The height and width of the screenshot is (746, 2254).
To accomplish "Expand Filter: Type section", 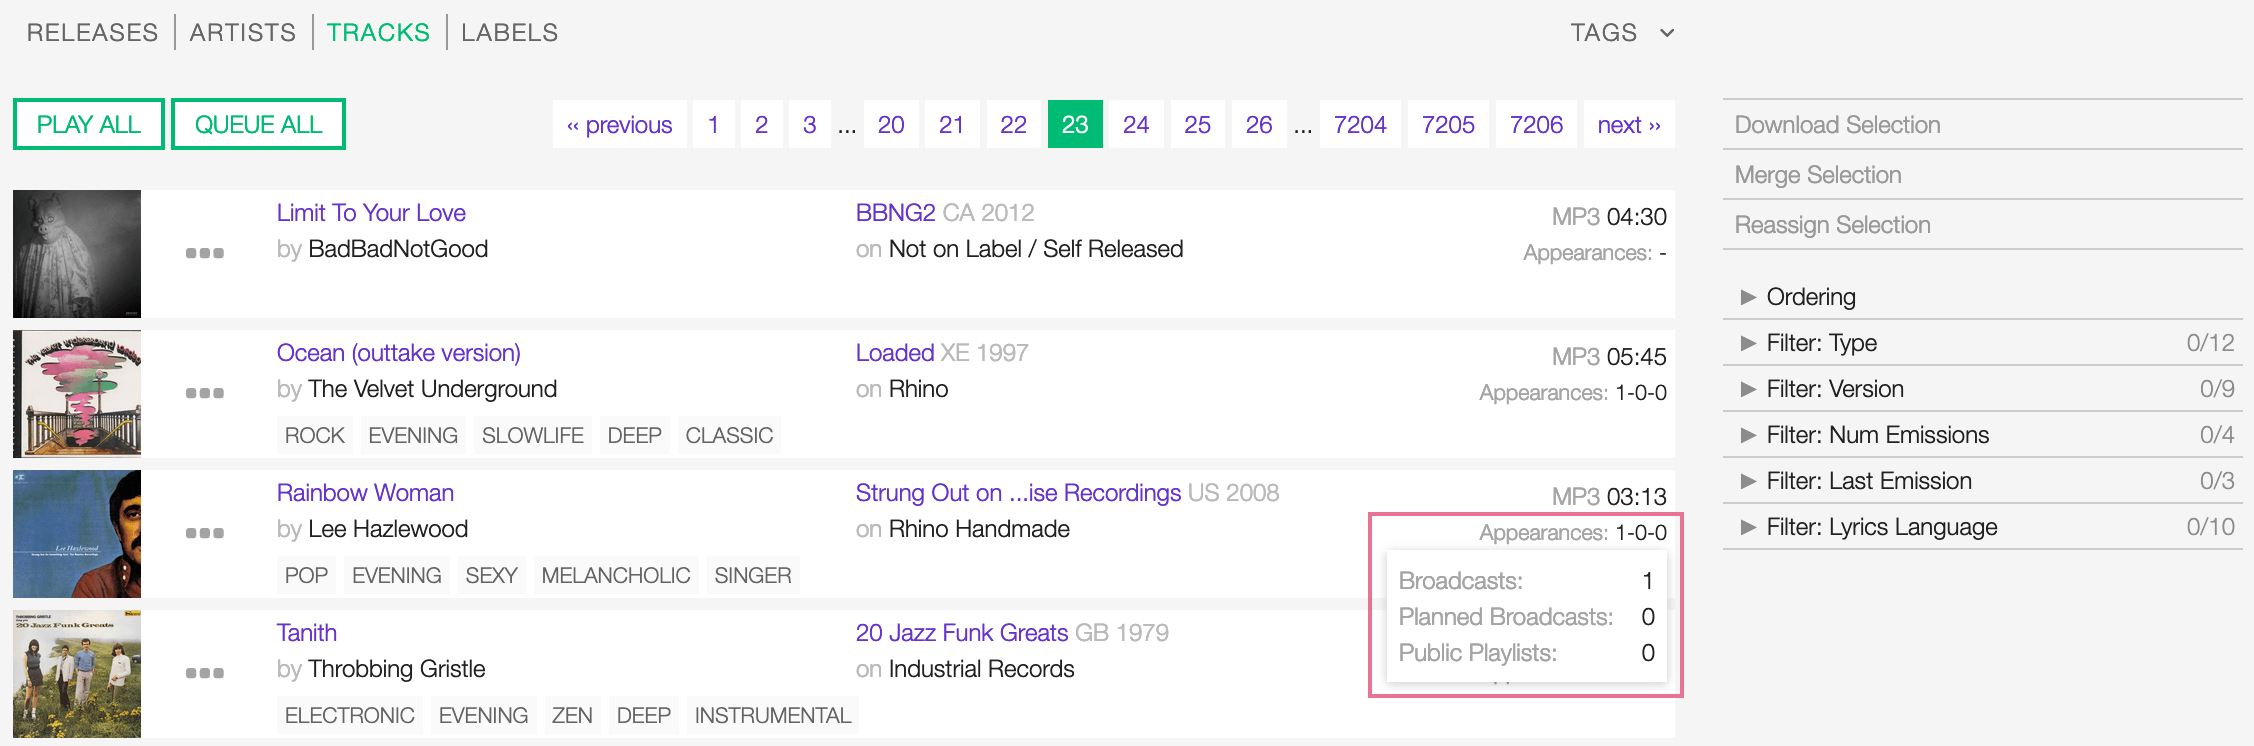I will (x=1982, y=343).
